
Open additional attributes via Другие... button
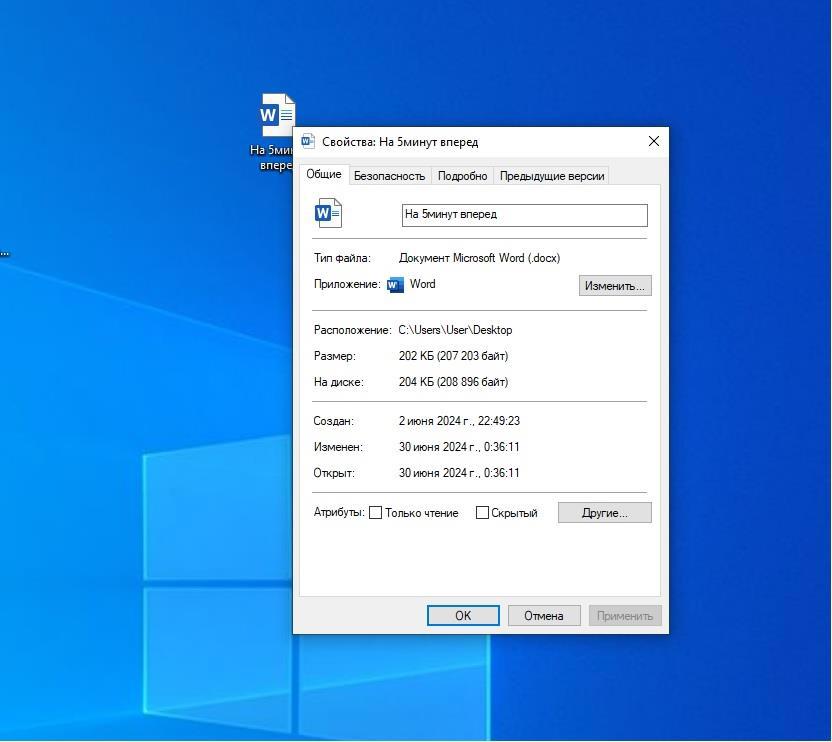604,513
